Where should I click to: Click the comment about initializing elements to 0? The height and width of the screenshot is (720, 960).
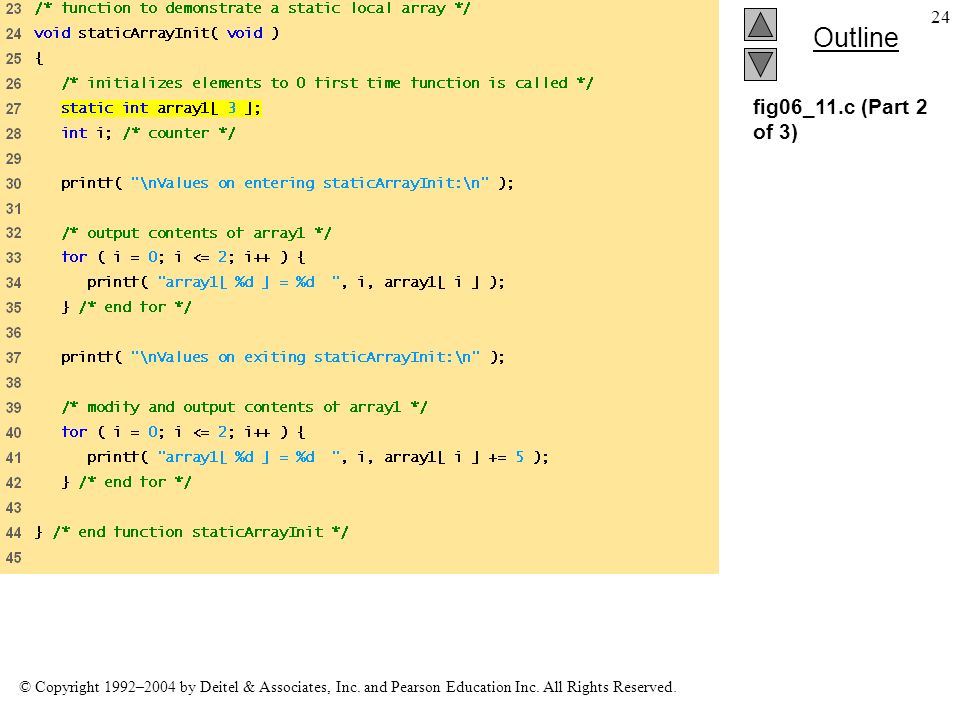point(327,83)
